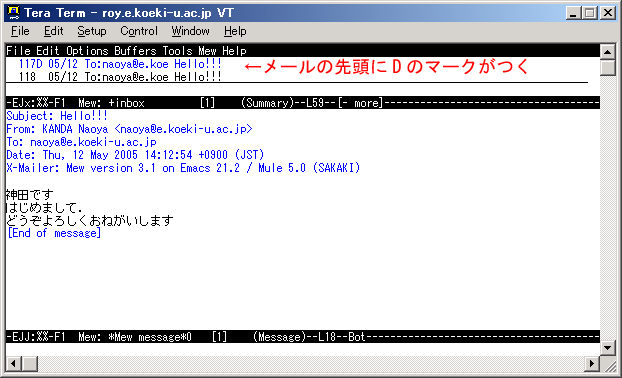This screenshot has width=622, height=378.
Task: Minimize the Tera Term window
Action: tap(573, 13)
